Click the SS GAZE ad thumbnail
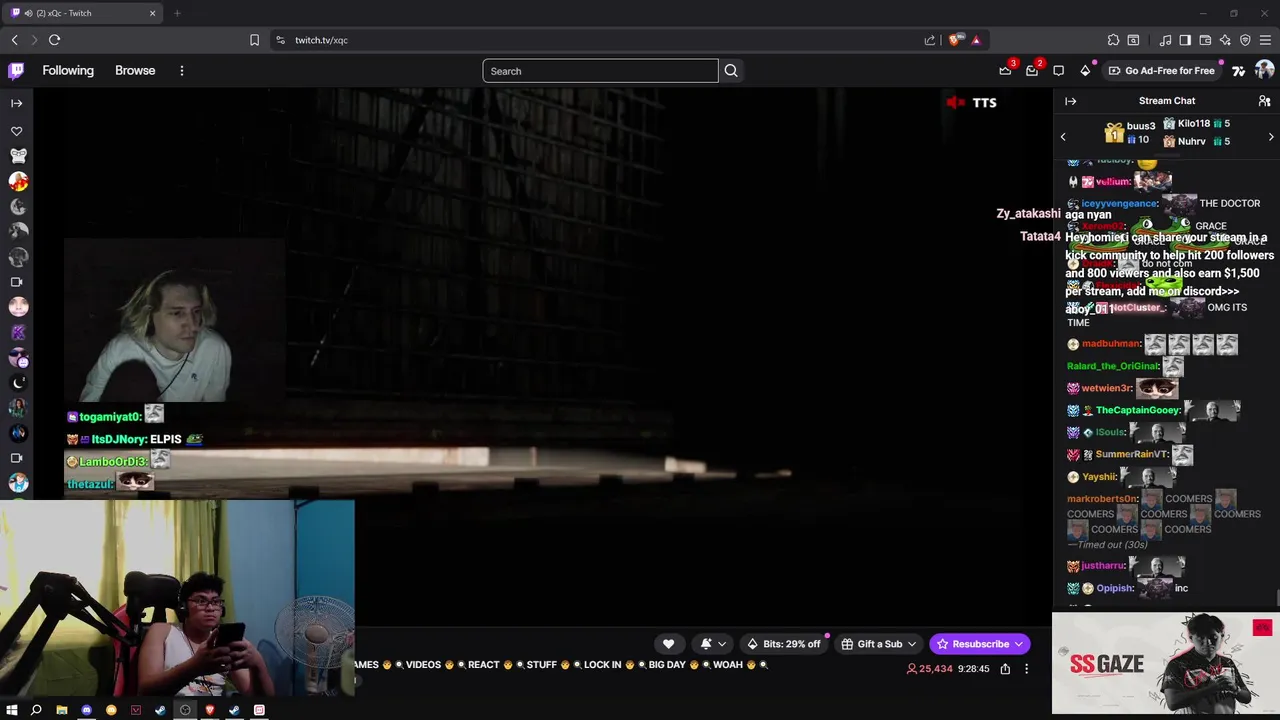The height and width of the screenshot is (720, 1280). (1165, 663)
